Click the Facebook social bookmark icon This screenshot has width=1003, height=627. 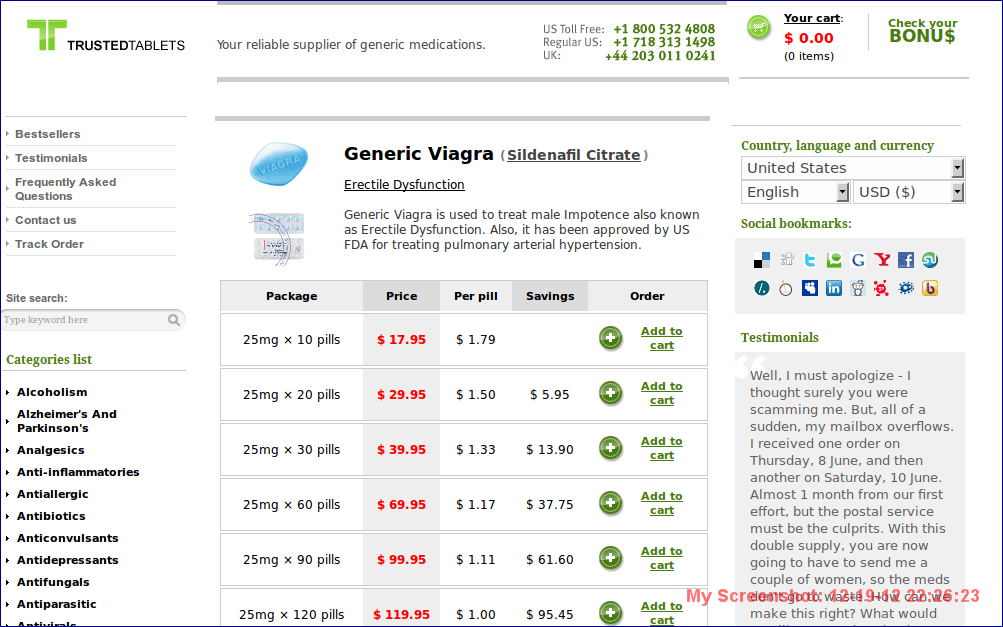pos(906,260)
